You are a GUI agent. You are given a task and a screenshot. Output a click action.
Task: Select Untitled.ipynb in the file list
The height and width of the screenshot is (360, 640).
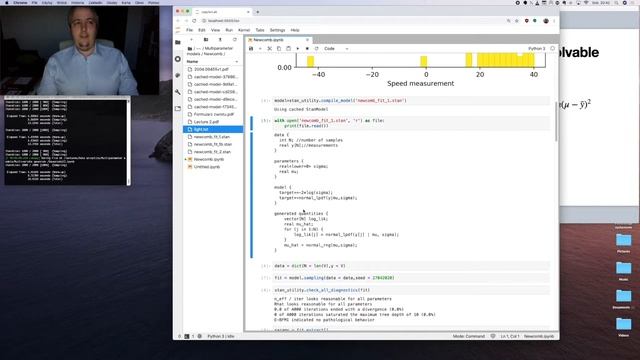pos(213,167)
